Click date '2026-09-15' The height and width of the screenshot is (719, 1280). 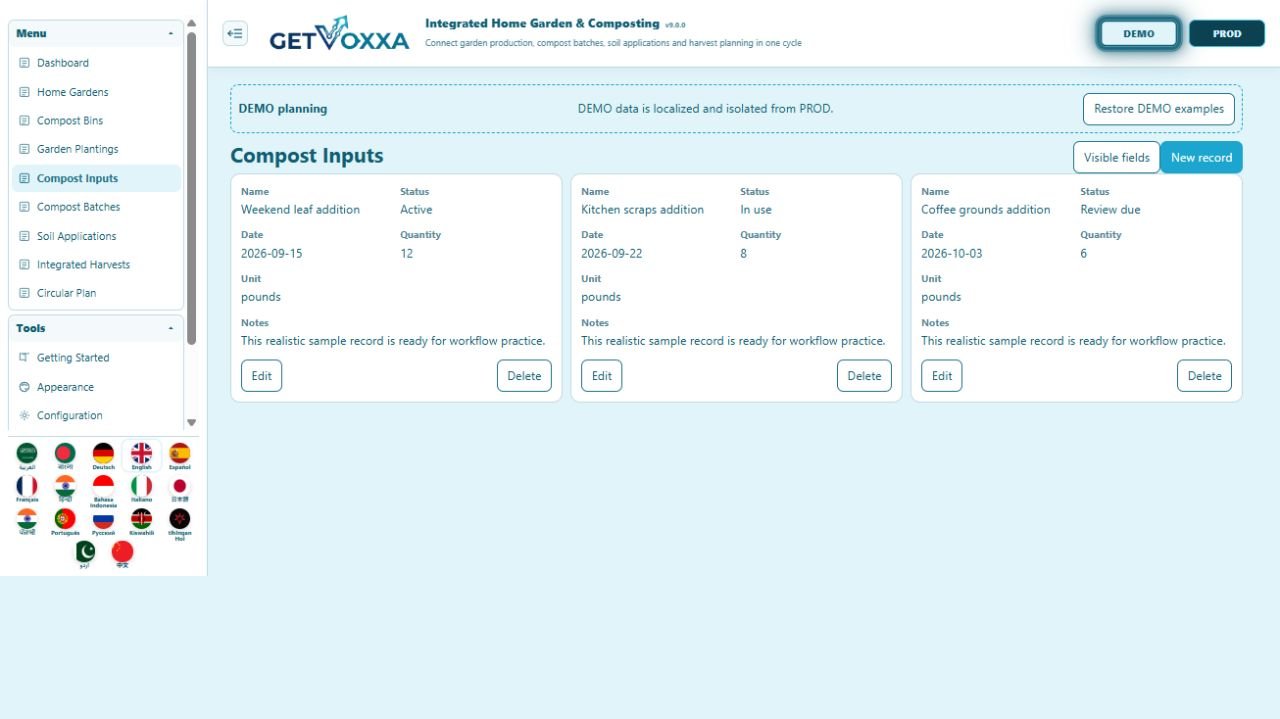[x=271, y=254]
